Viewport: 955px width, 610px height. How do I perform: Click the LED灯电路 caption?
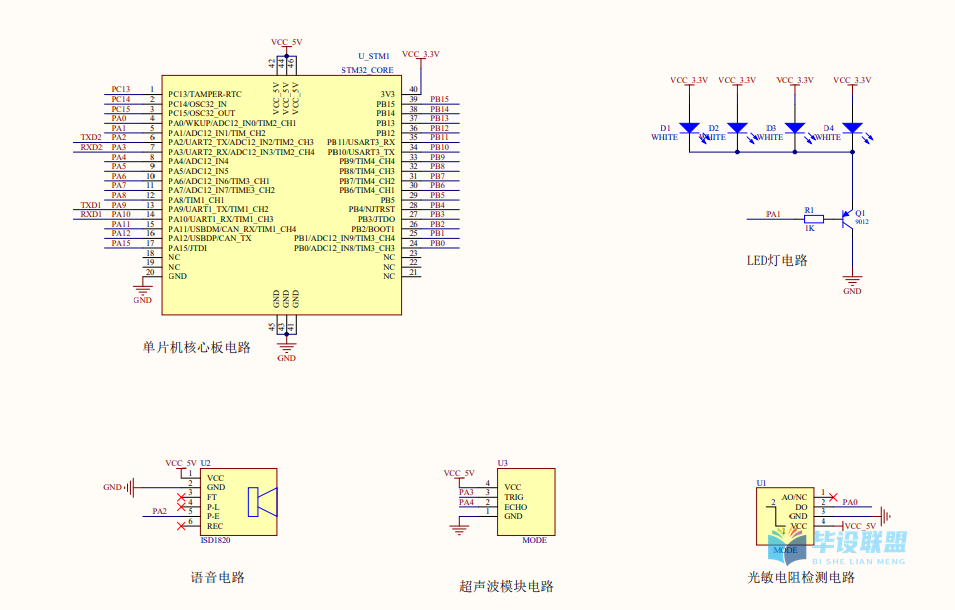pyautogui.click(x=777, y=261)
